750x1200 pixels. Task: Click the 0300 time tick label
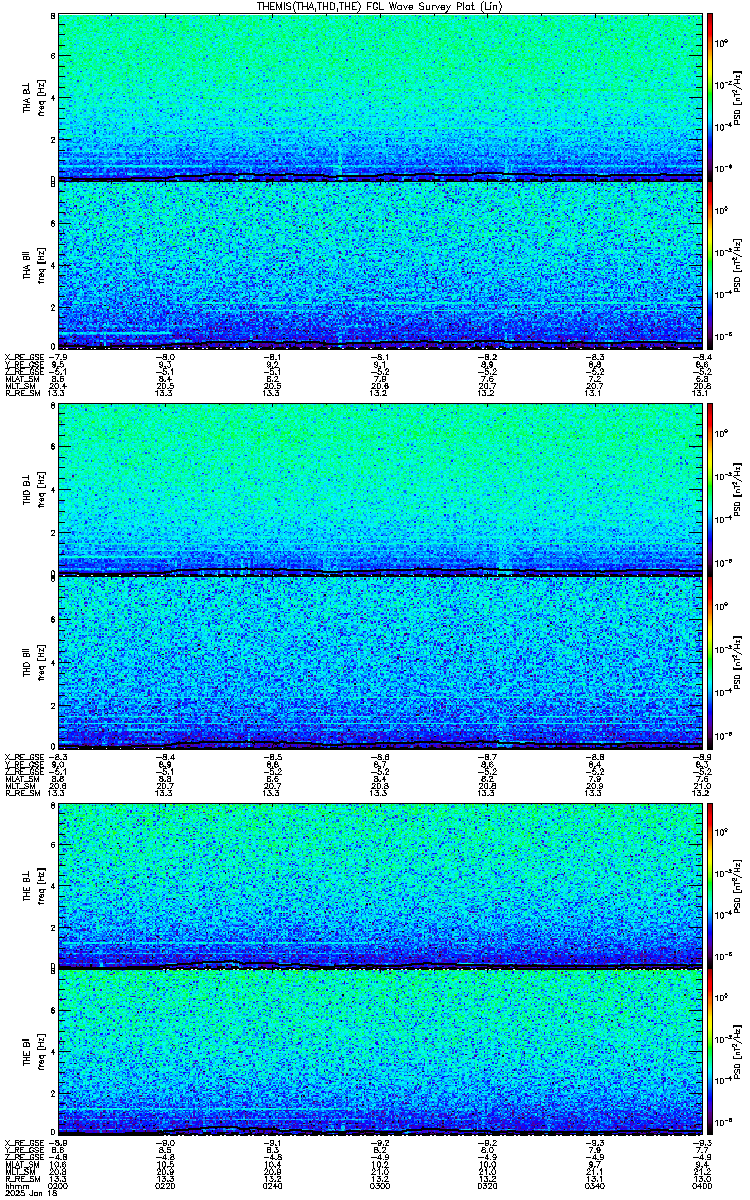[x=379, y=1185]
